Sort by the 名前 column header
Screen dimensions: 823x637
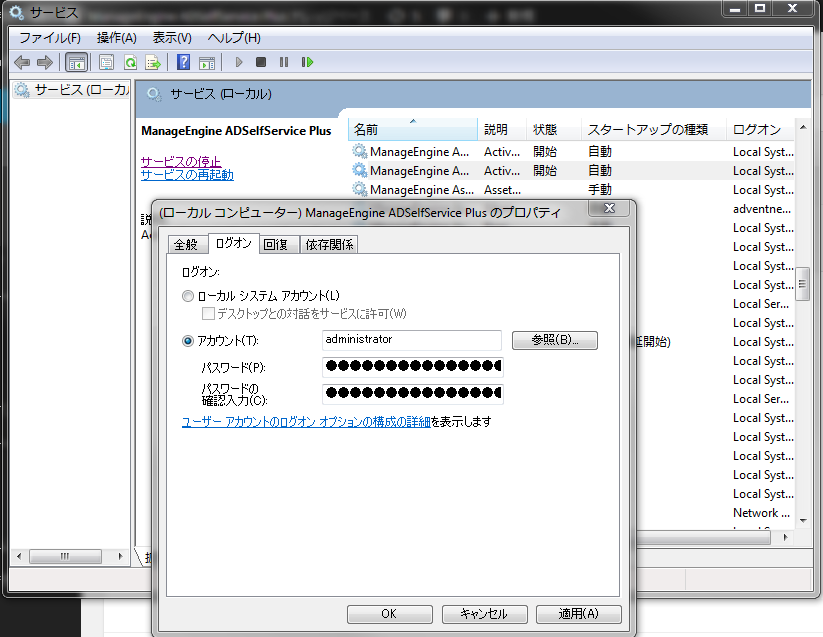pos(413,129)
